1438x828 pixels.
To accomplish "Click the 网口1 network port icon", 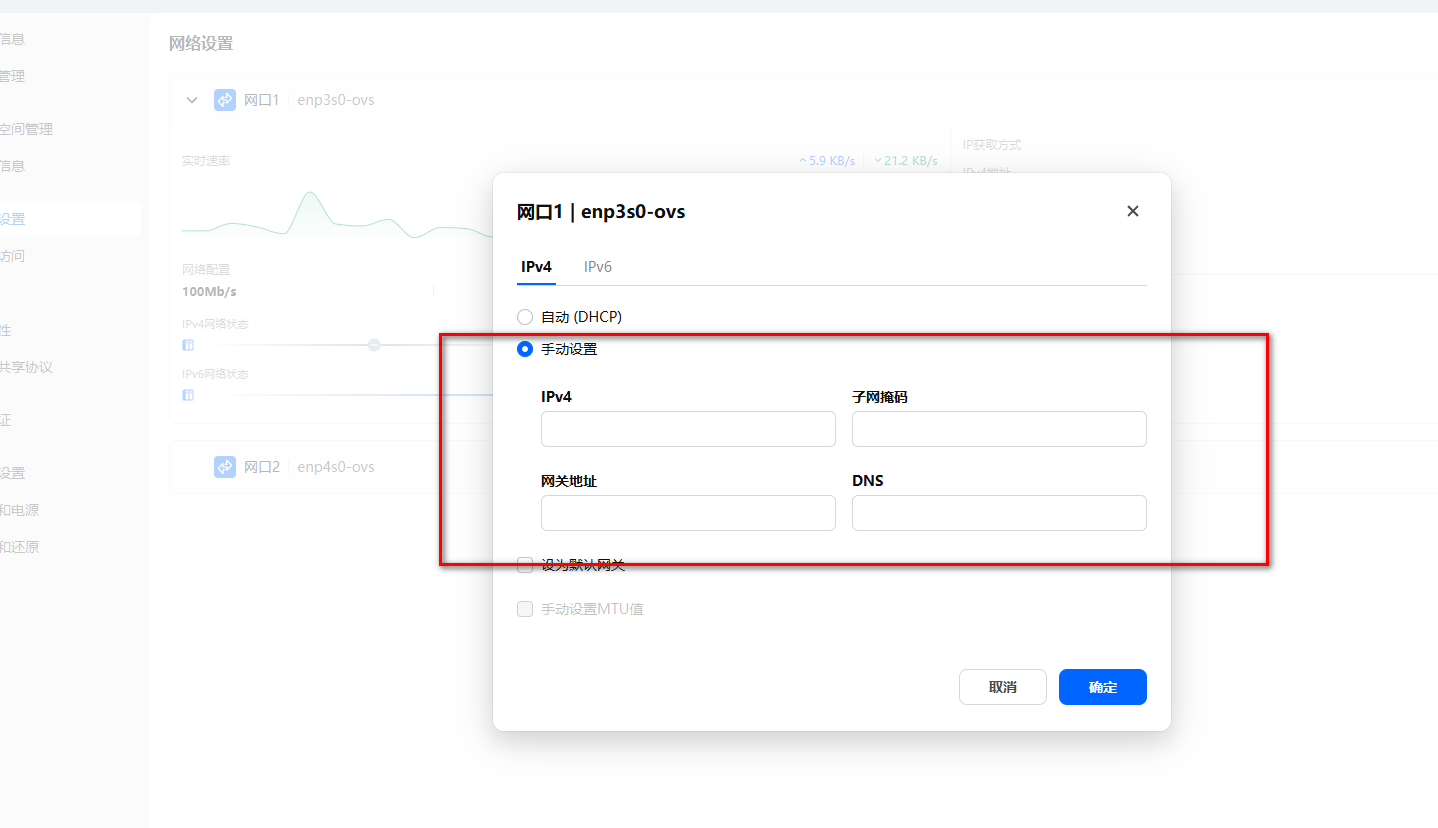I will pyautogui.click(x=225, y=100).
